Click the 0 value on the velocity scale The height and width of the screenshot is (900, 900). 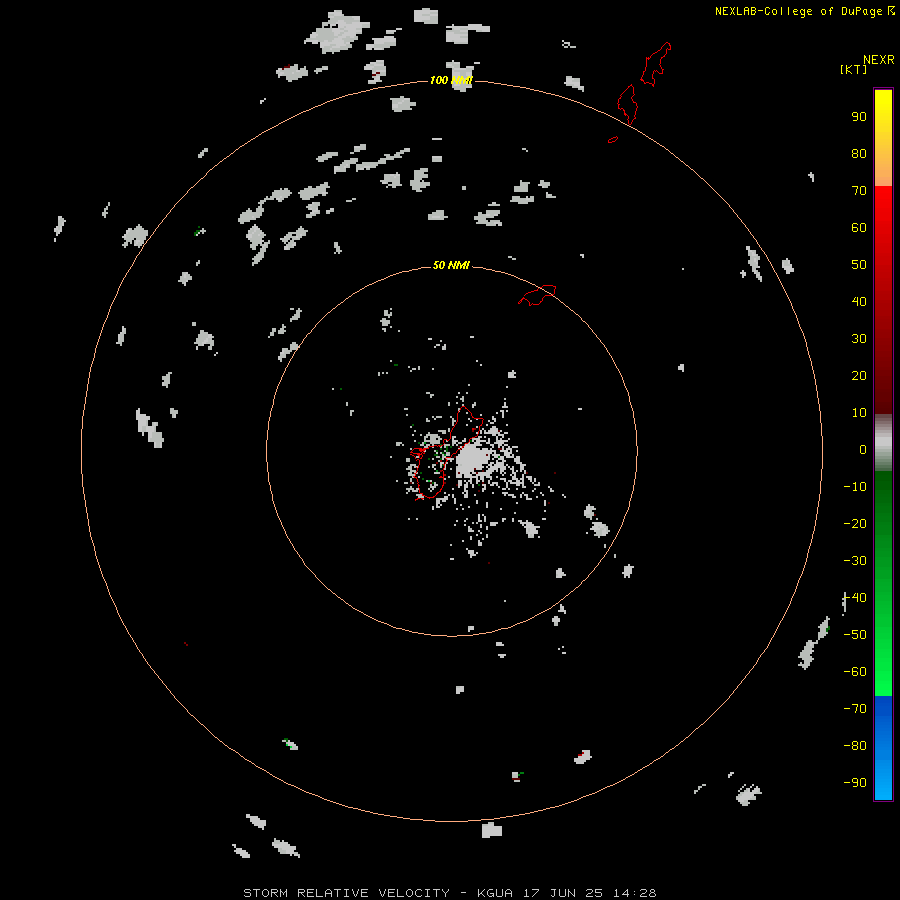point(863,449)
